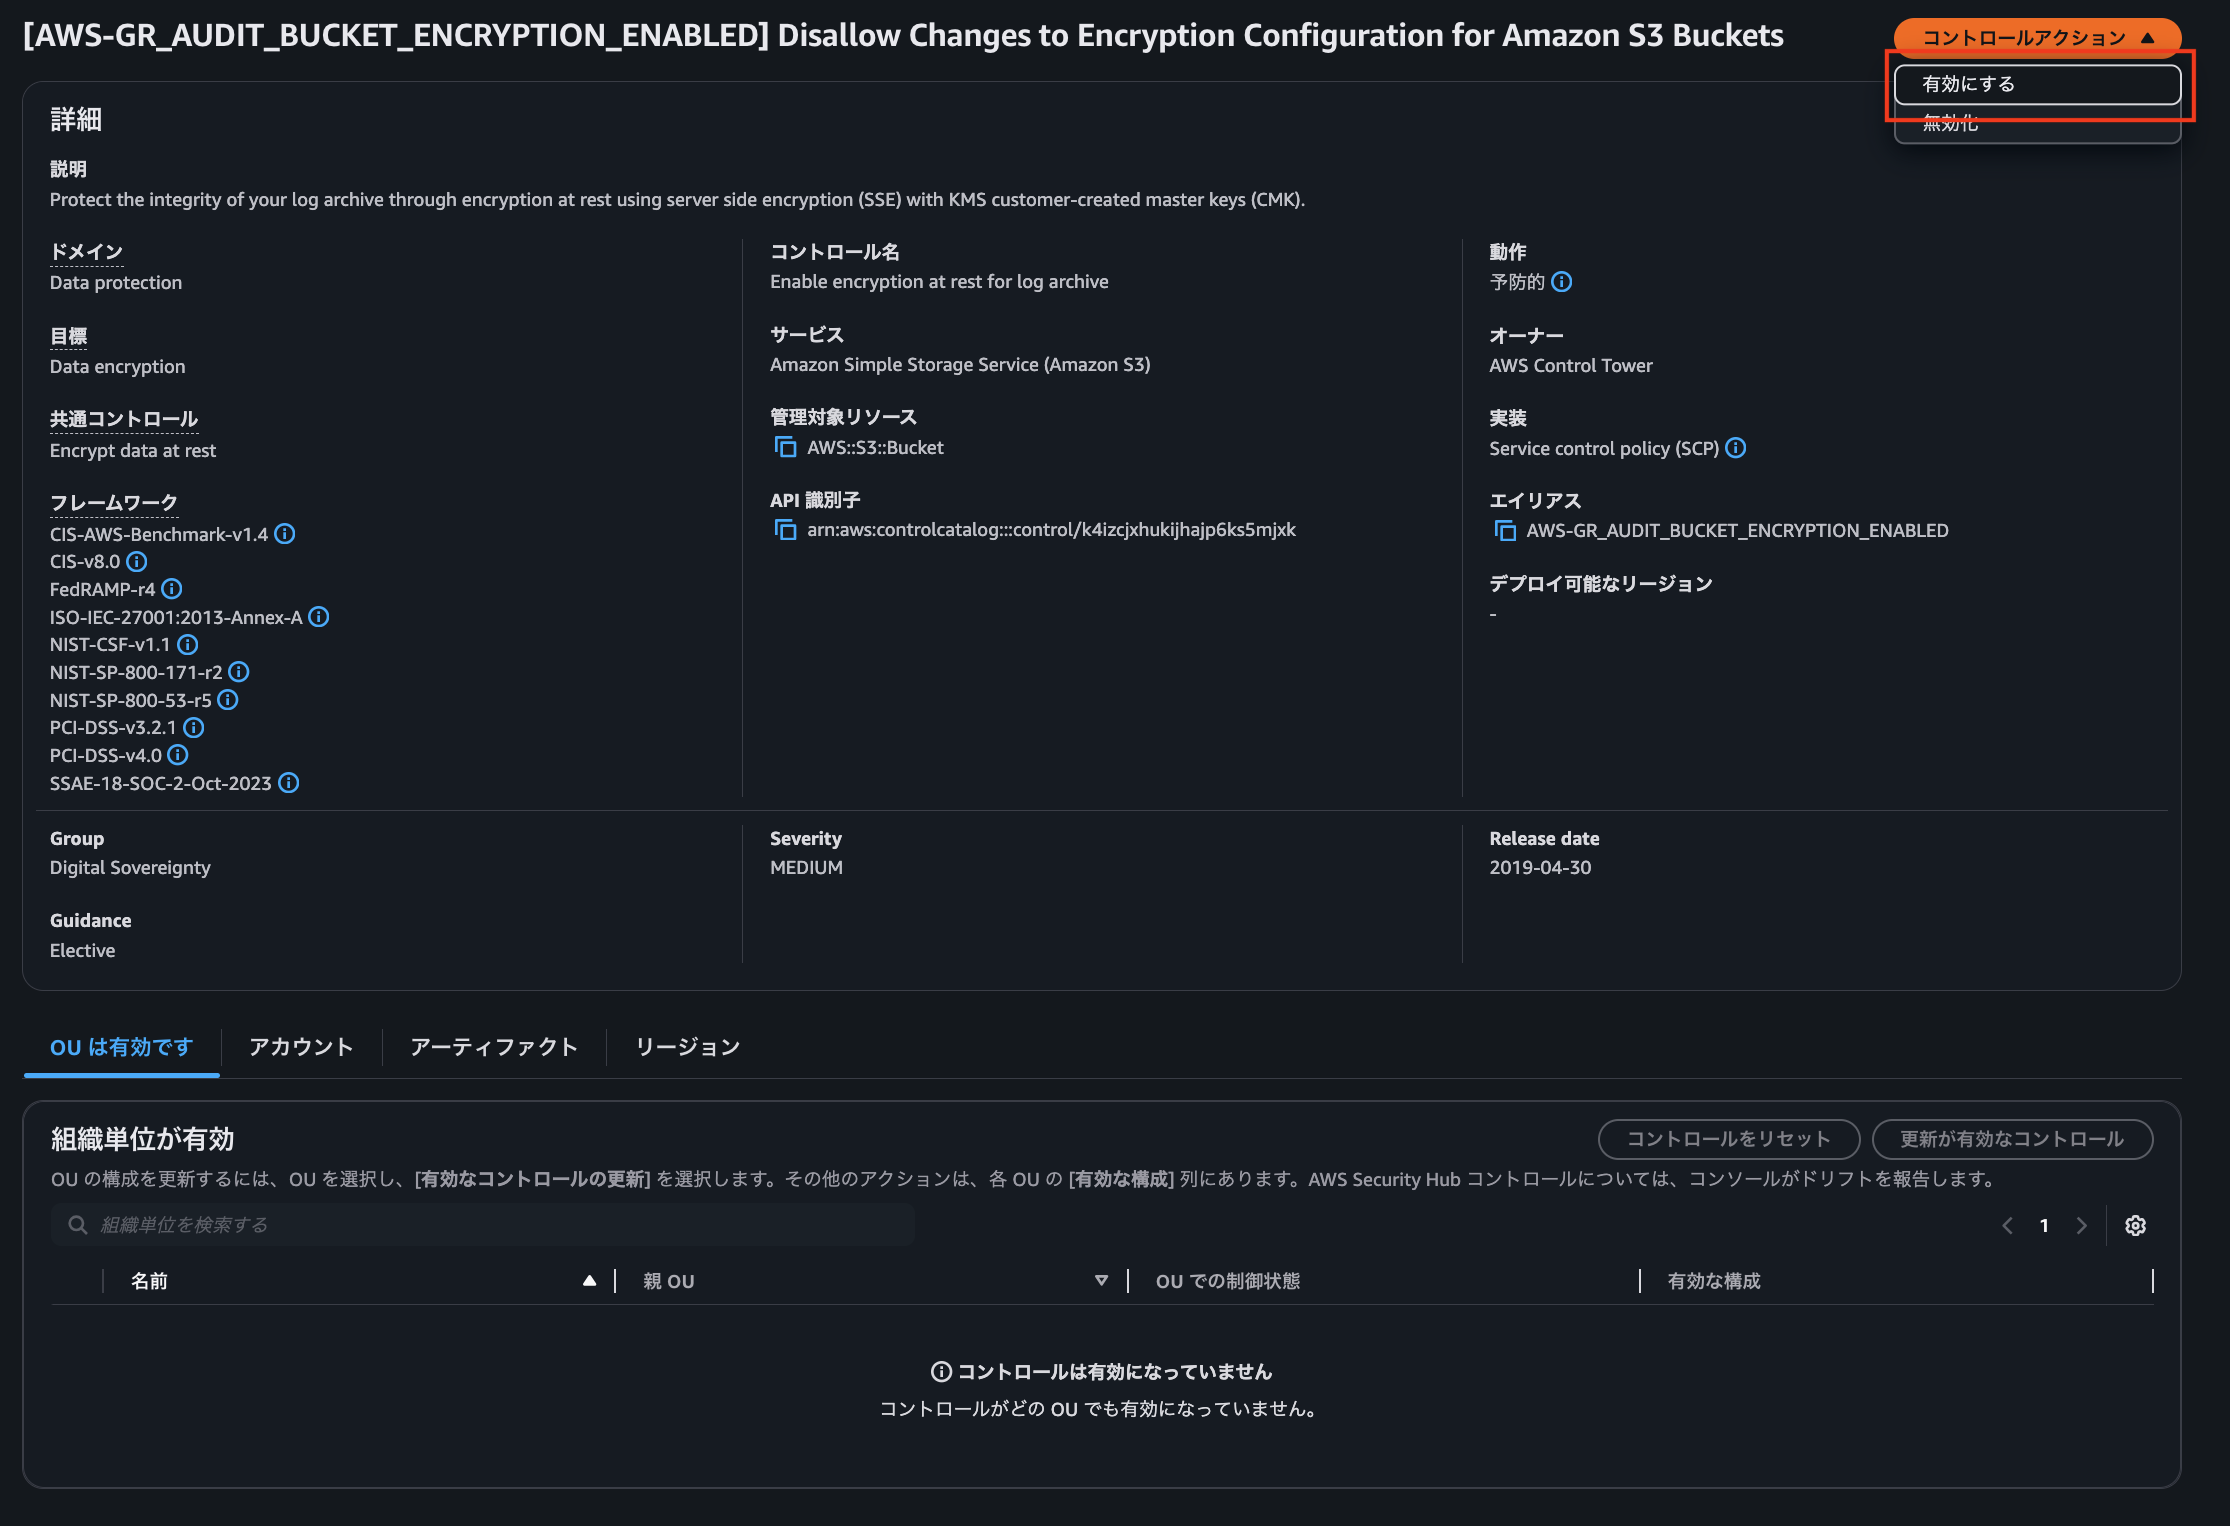Switch to OU は有効です tab

pyautogui.click(x=121, y=1047)
